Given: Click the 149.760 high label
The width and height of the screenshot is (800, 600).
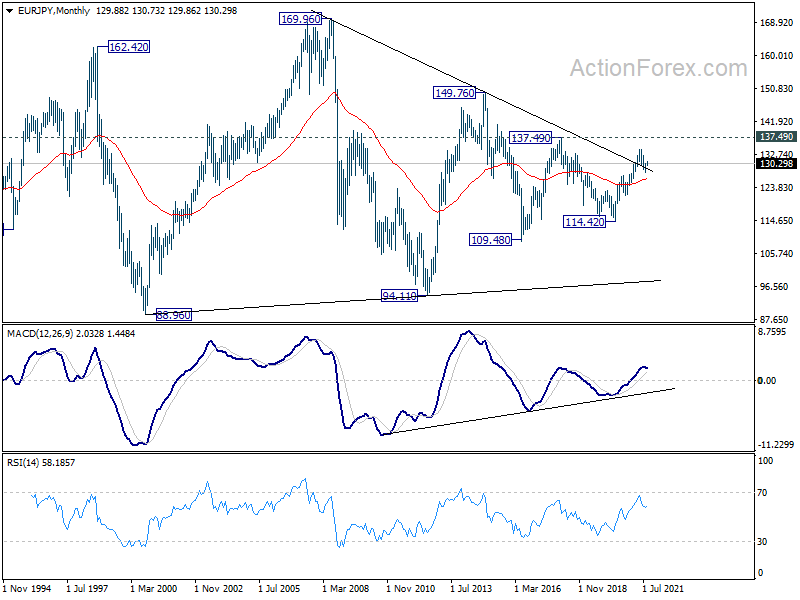Looking at the screenshot, I should pos(454,93).
